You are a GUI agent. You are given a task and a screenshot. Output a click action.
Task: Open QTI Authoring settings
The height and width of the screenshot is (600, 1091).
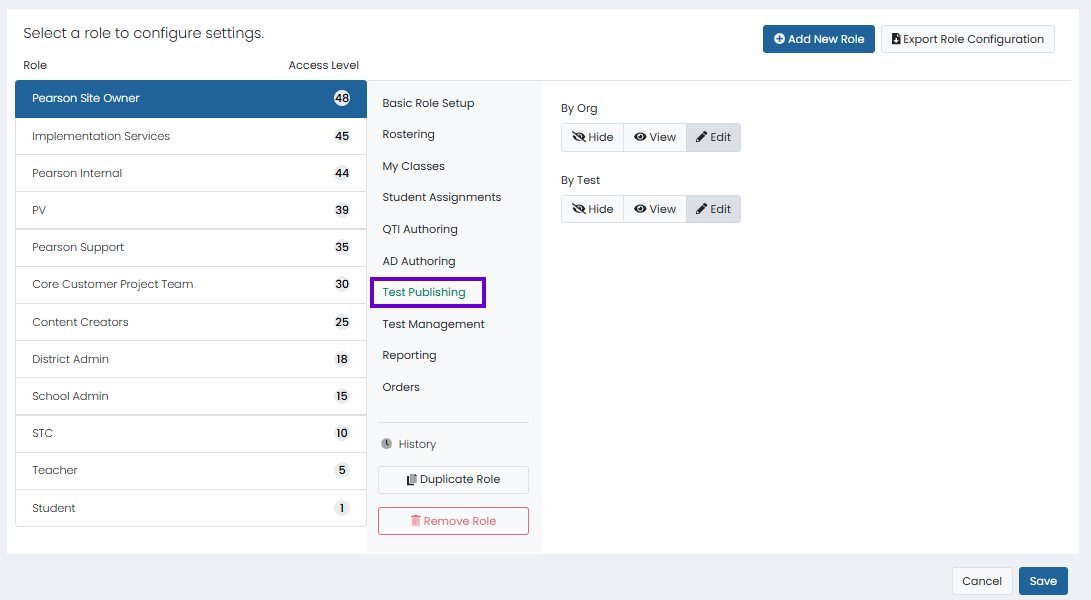pos(420,229)
